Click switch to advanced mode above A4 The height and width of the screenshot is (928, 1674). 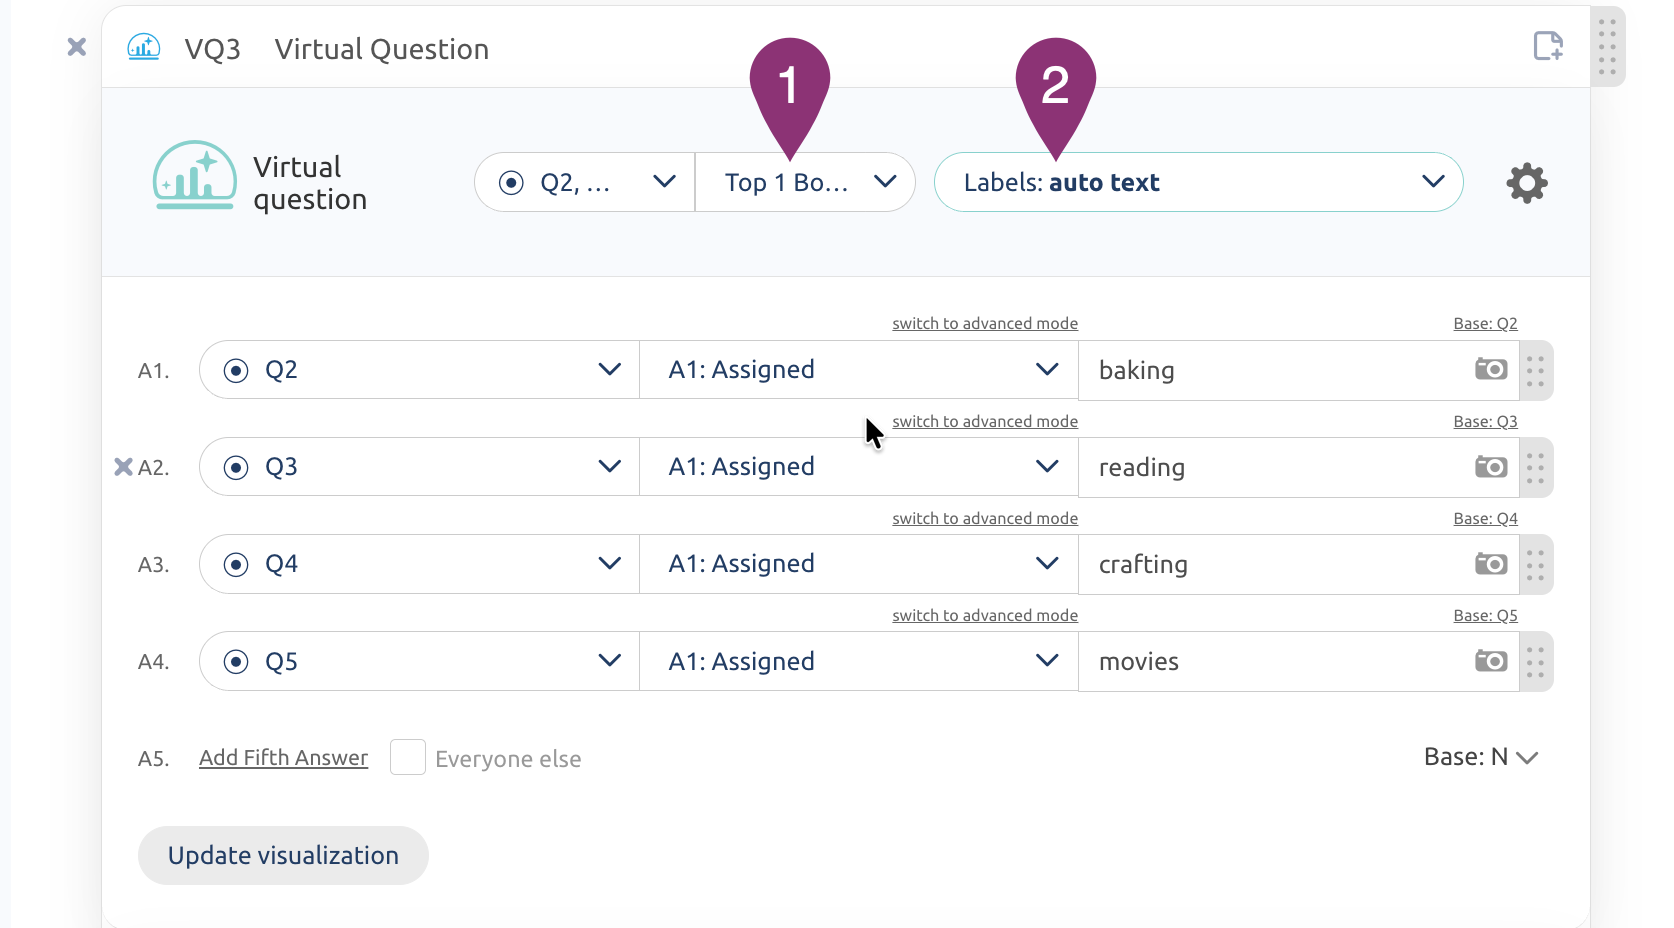point(985,615)
